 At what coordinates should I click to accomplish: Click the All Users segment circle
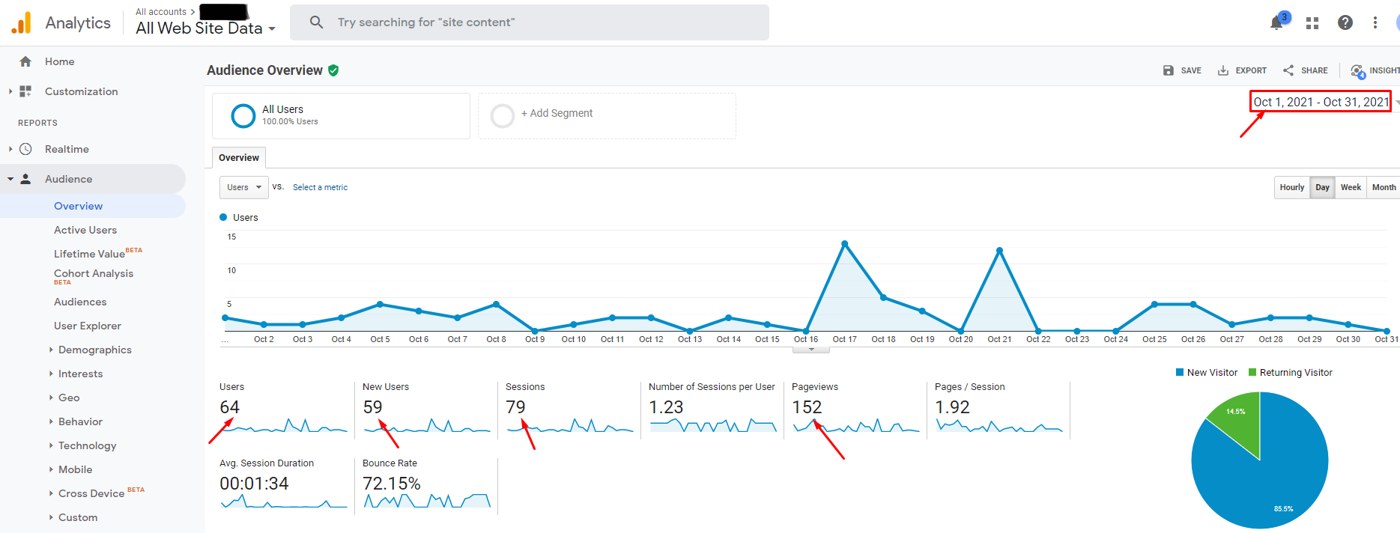pos(243,115)
